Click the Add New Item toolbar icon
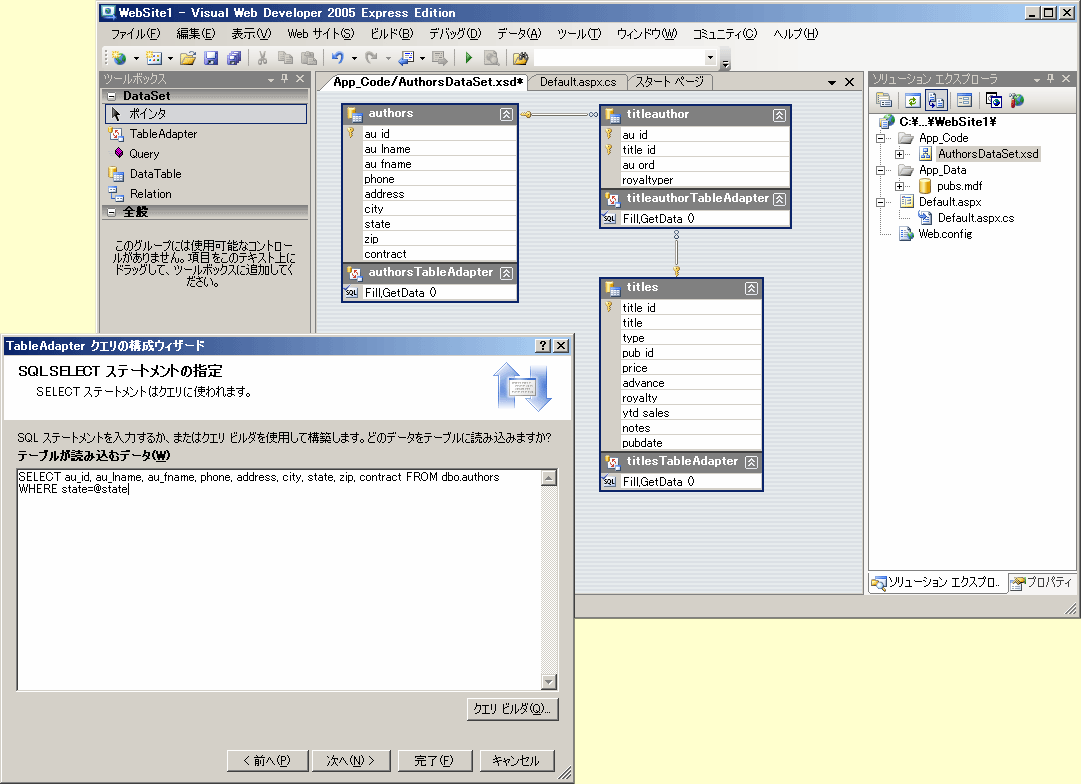The width and height of the screenshot is (1081, 784). pyautogui.click(x=154, y=59)
